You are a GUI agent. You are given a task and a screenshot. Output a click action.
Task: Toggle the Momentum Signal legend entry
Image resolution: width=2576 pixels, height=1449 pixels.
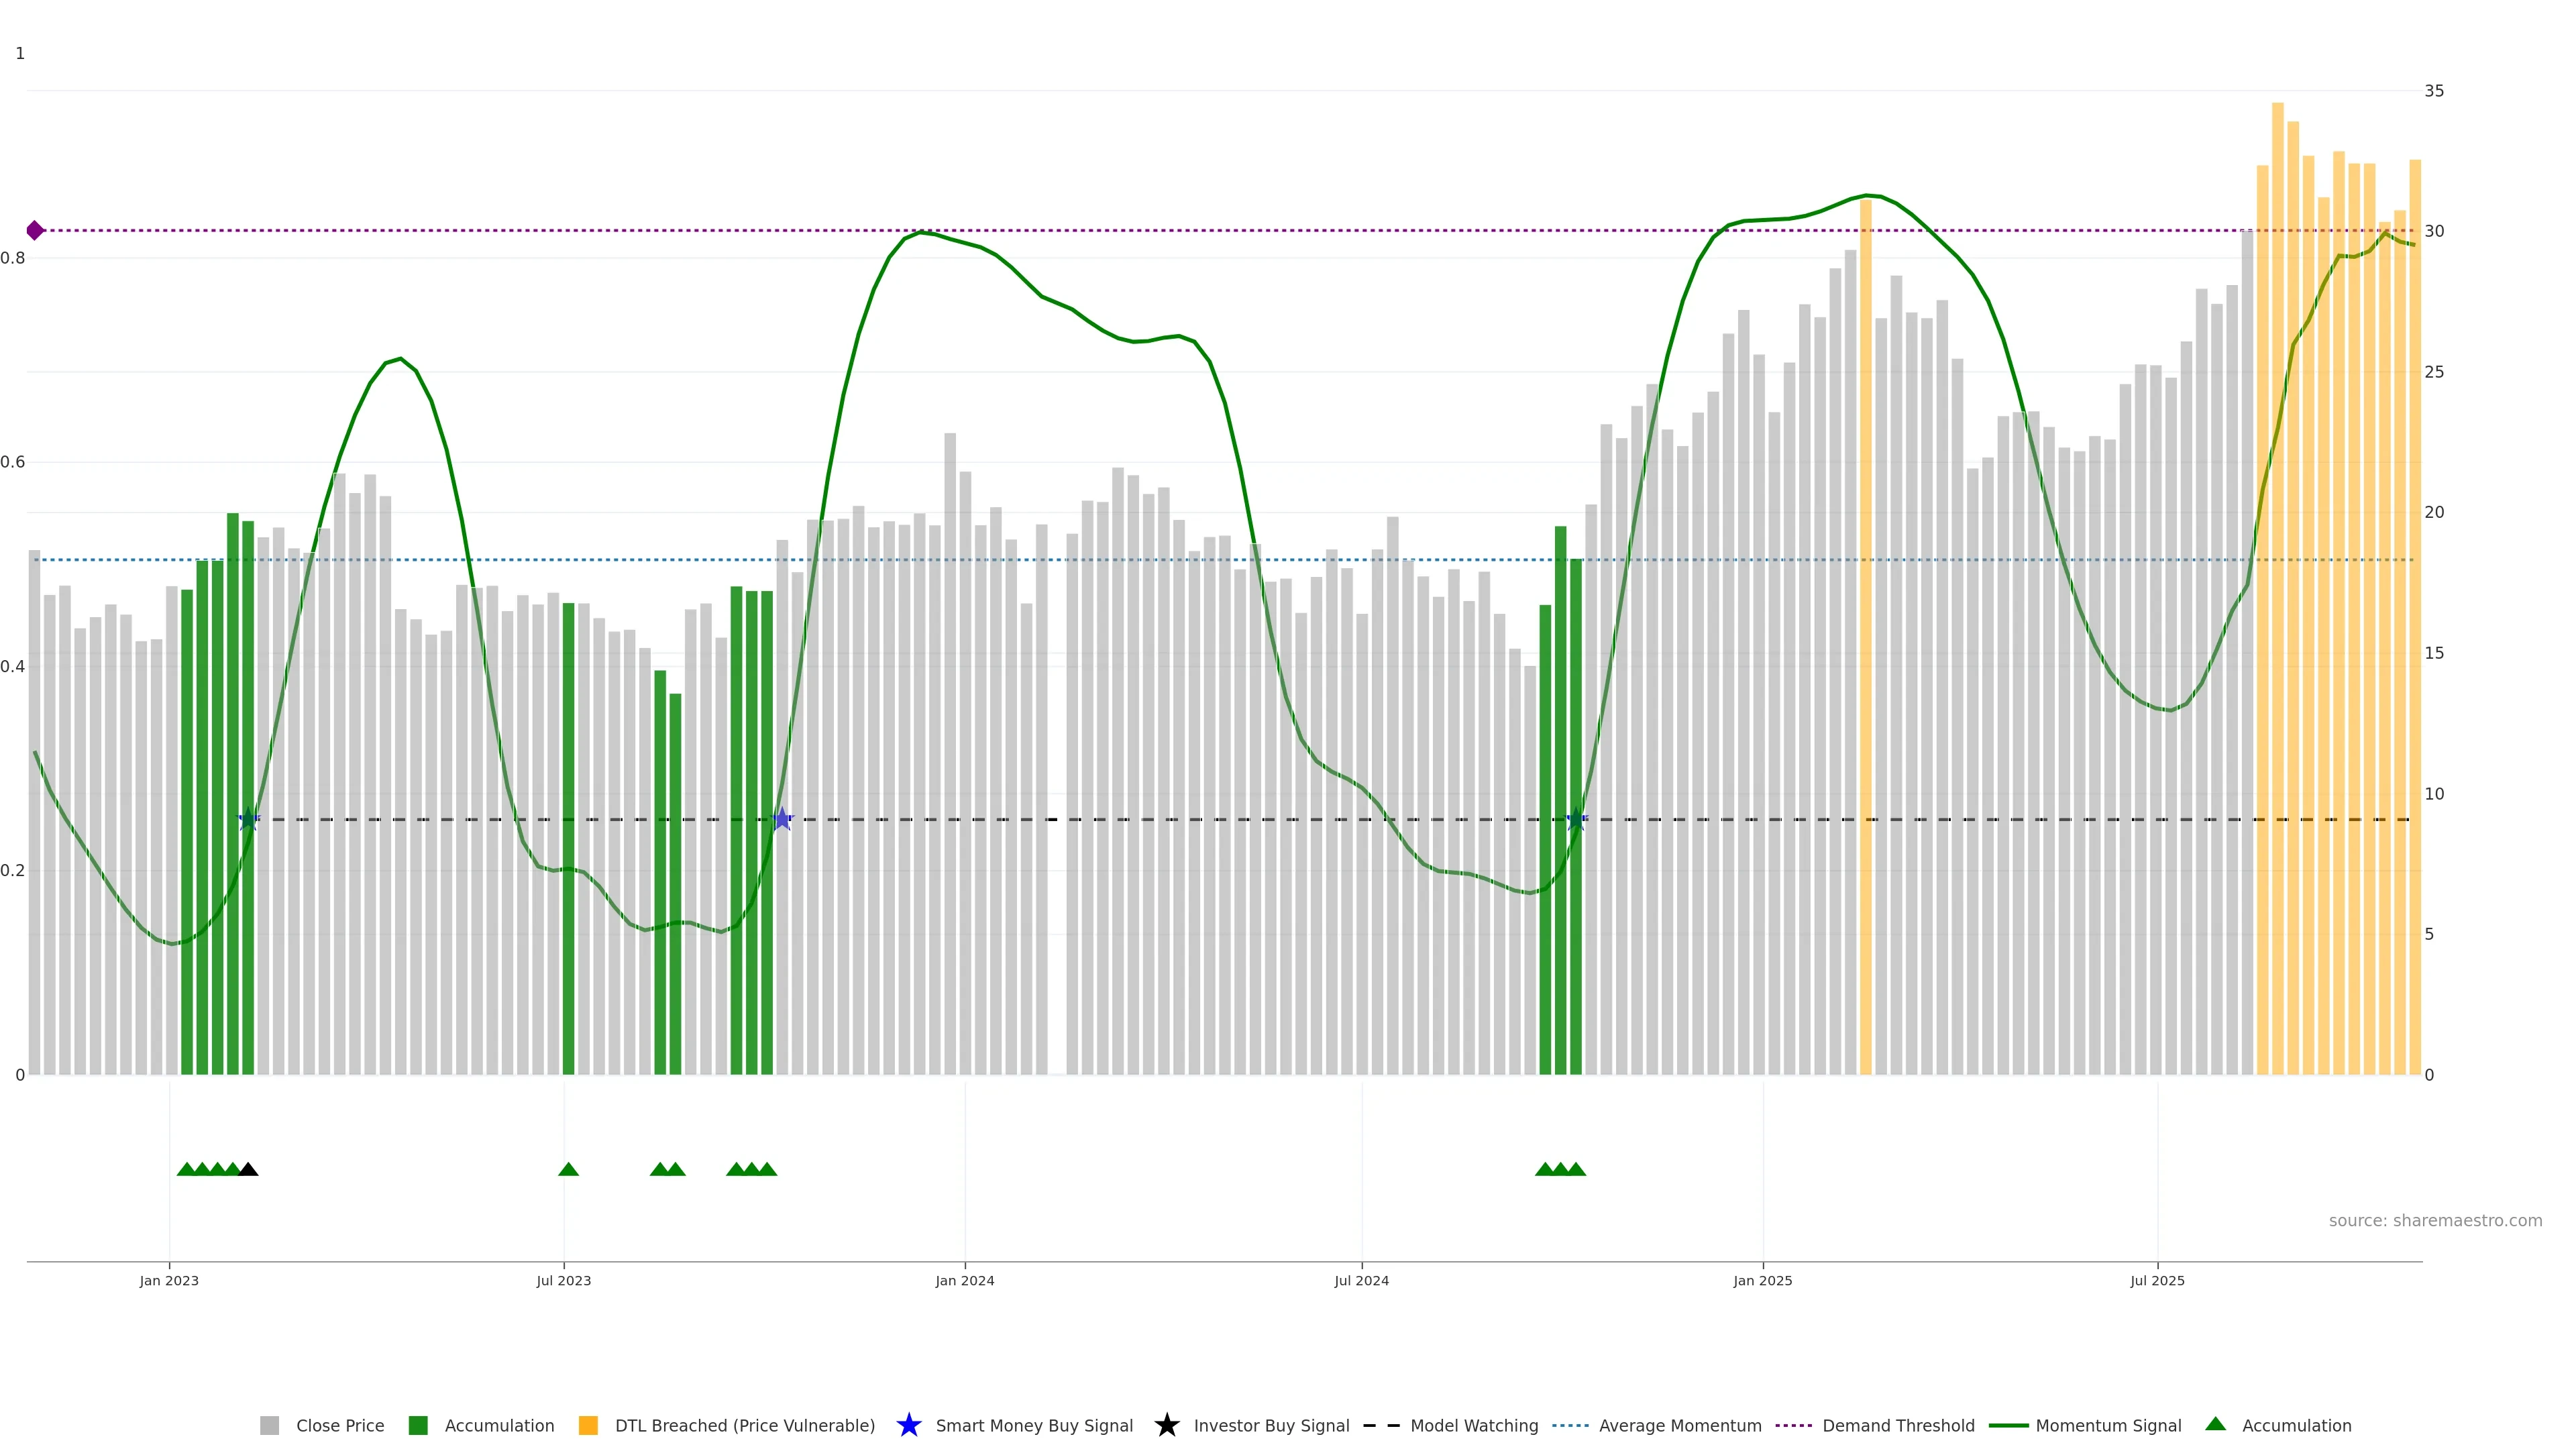(x=2108, y=1425)
